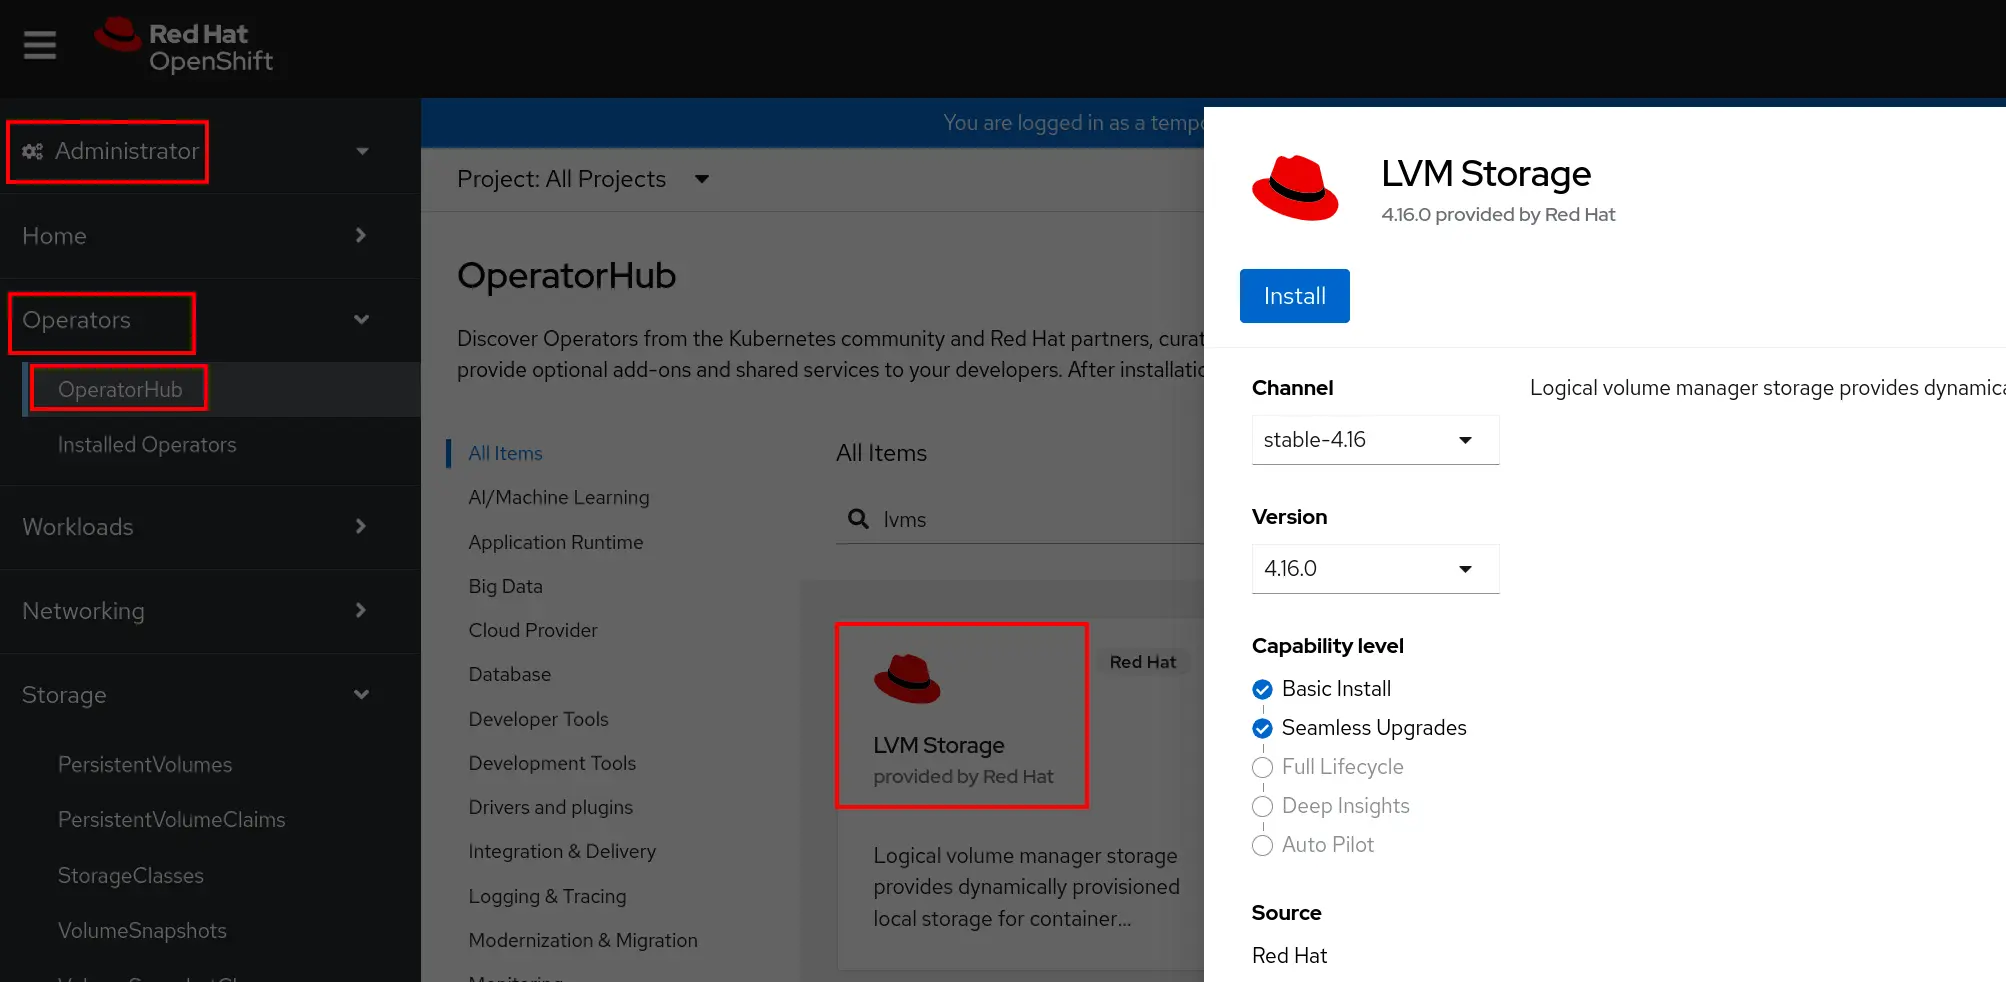
Task: Open PersistentVolumes page
Action: pos(145,765)
